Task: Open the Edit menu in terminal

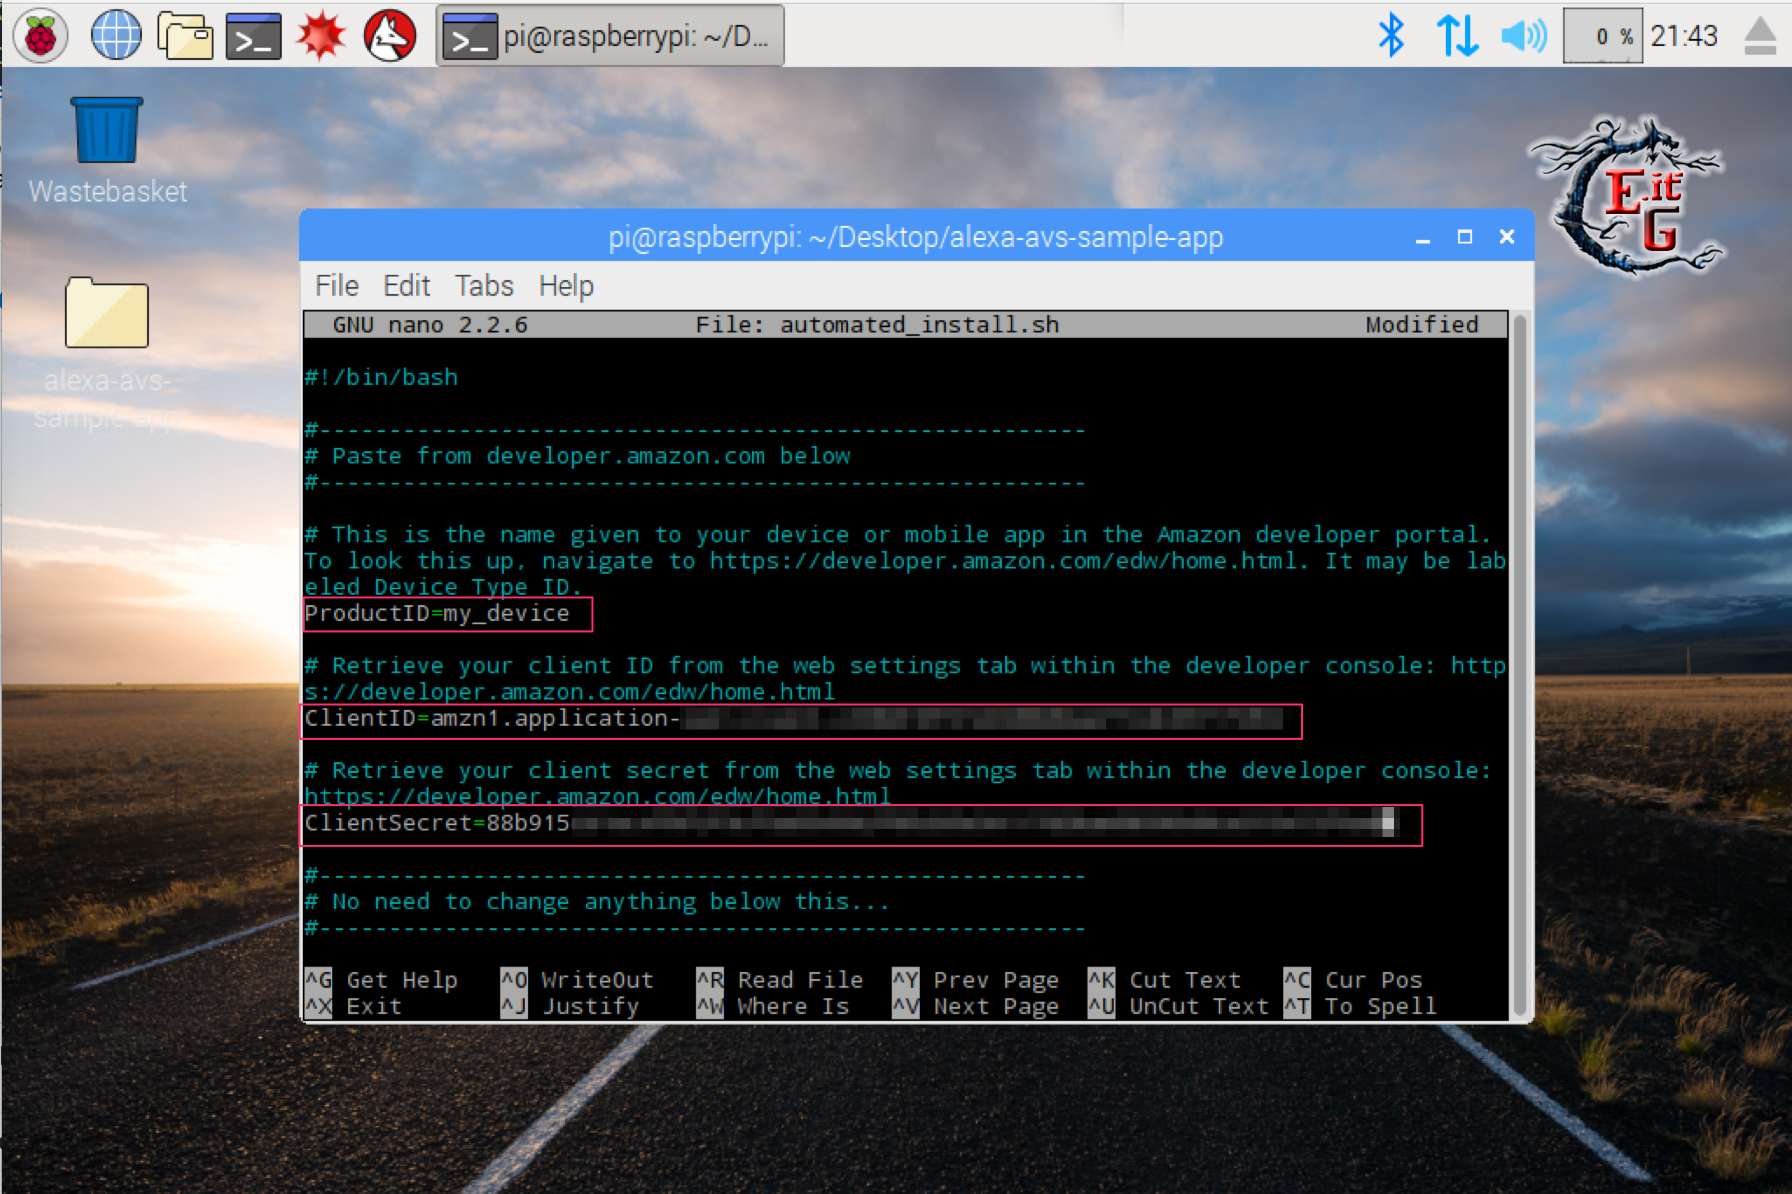Action: point(407,286)
